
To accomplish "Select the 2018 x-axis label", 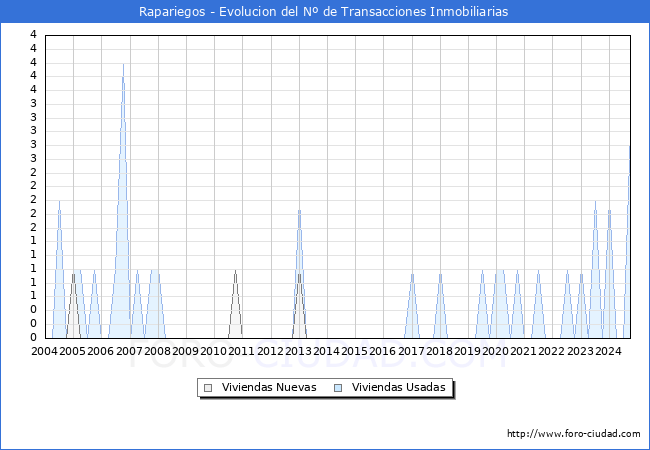I will coord(439,351).
